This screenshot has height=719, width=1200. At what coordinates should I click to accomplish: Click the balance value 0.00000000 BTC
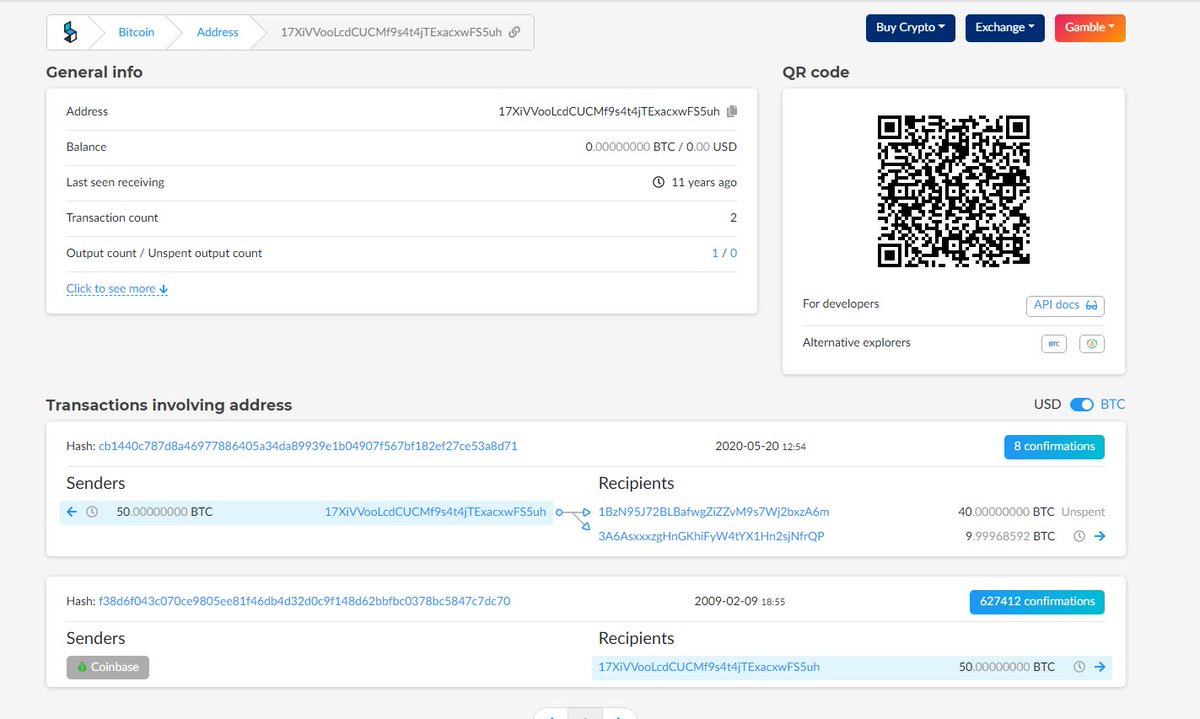coord(630,147)
